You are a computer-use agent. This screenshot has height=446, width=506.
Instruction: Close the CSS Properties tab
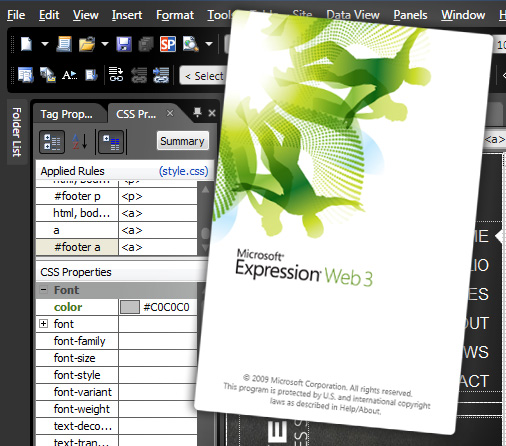click(x=170, y=113)
